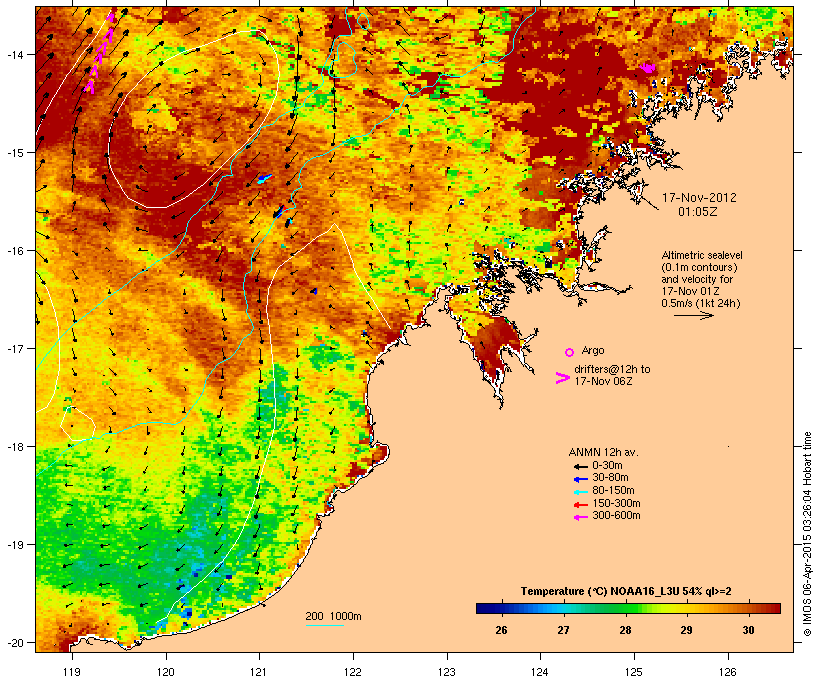The width and height of the screenshot is (820, 680).
Task: Click the latitude label -19
Action: point(14,545)
